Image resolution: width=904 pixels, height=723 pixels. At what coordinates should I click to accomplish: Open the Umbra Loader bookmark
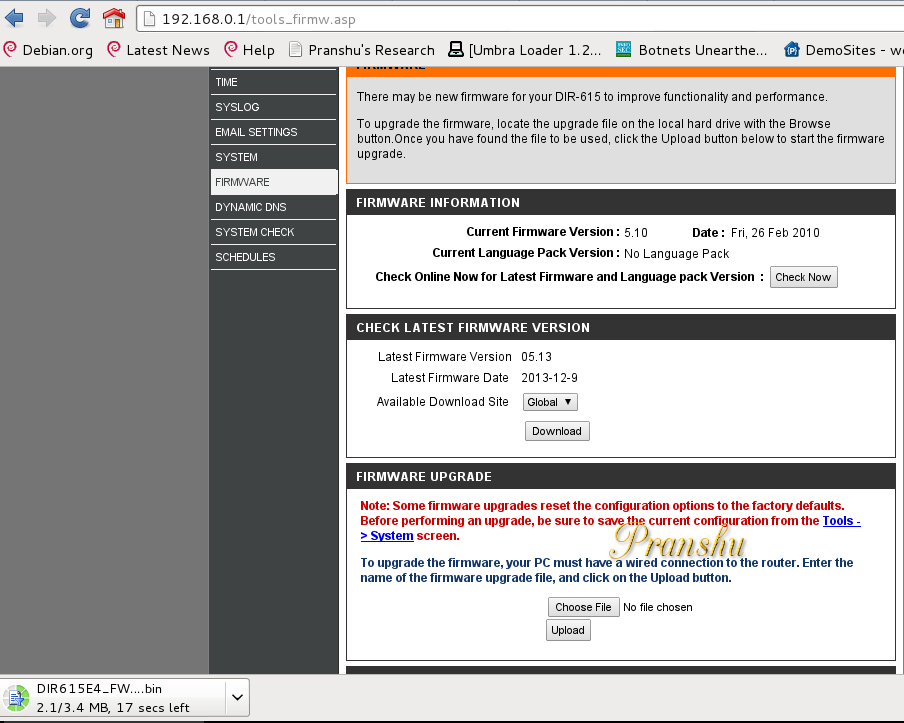[x=525, y=50]
